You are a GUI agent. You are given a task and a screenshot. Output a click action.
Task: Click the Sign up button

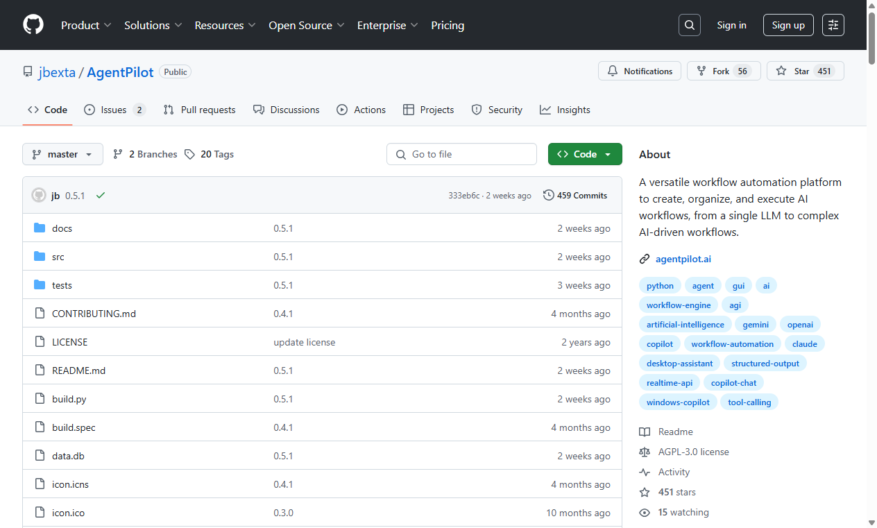pyautogui.click(x=788, y=25)
